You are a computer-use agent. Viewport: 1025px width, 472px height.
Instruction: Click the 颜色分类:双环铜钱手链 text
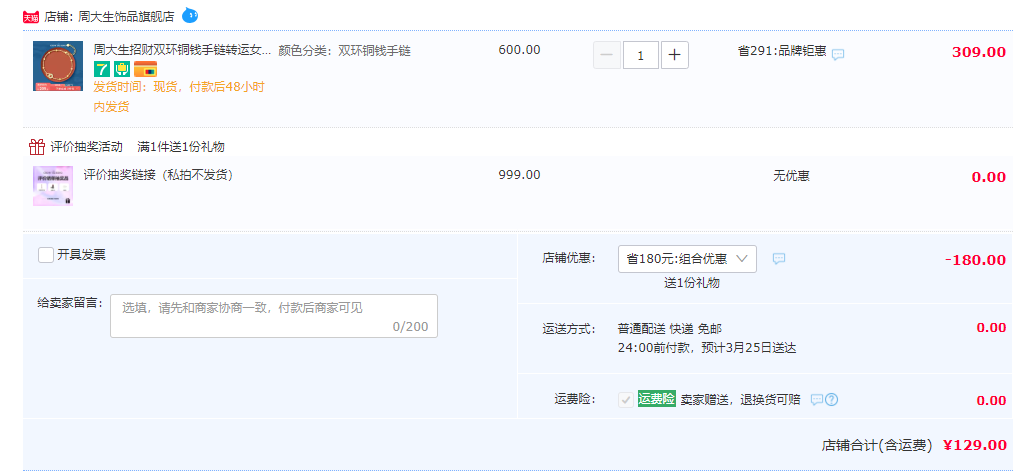[x=344, y=50]
